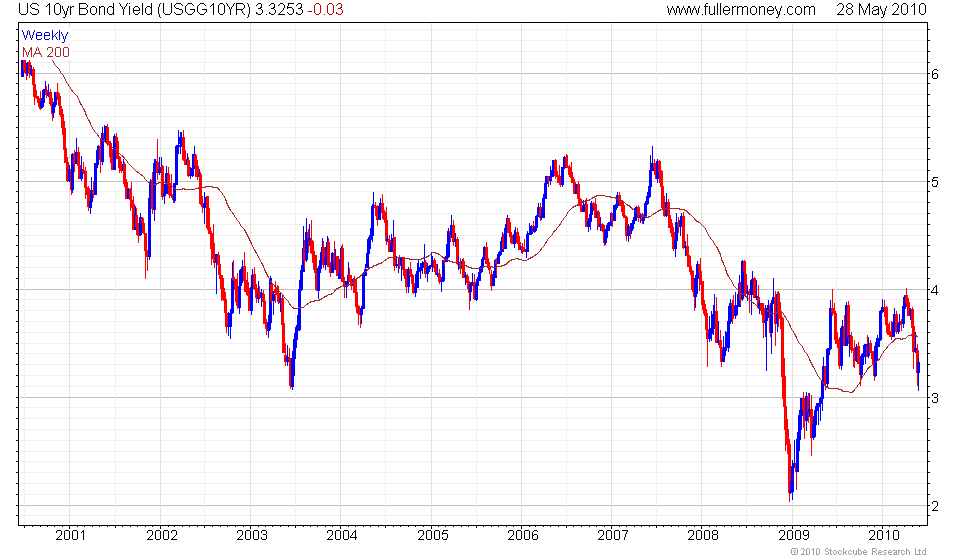Select the current yield value 3.3253
This screenshot has width=980, height=560.
click(x=279, y=10)
